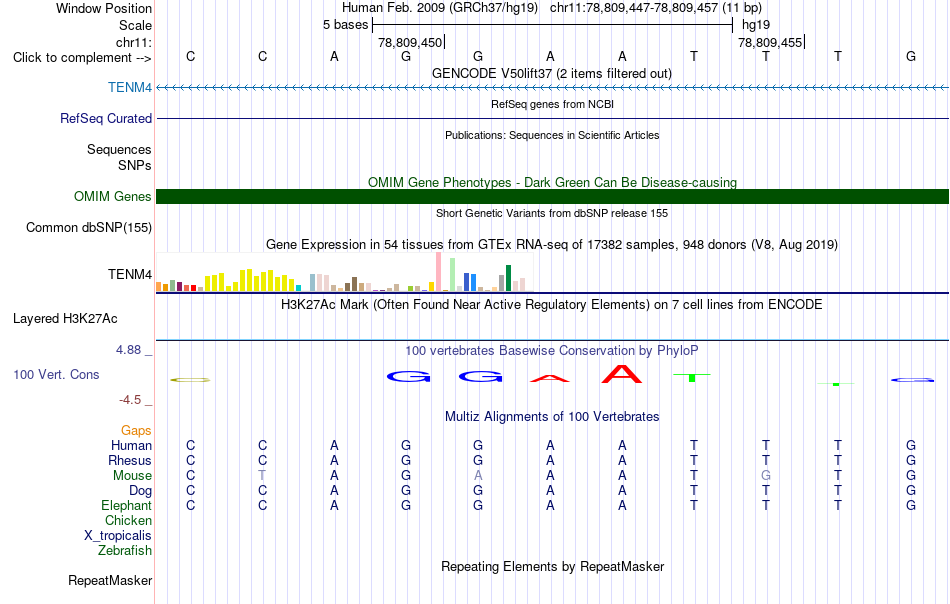This screenshot has height=604, width=950.
Task: Click Mouse species label in Multiz alignment
Action: point(132,476)
